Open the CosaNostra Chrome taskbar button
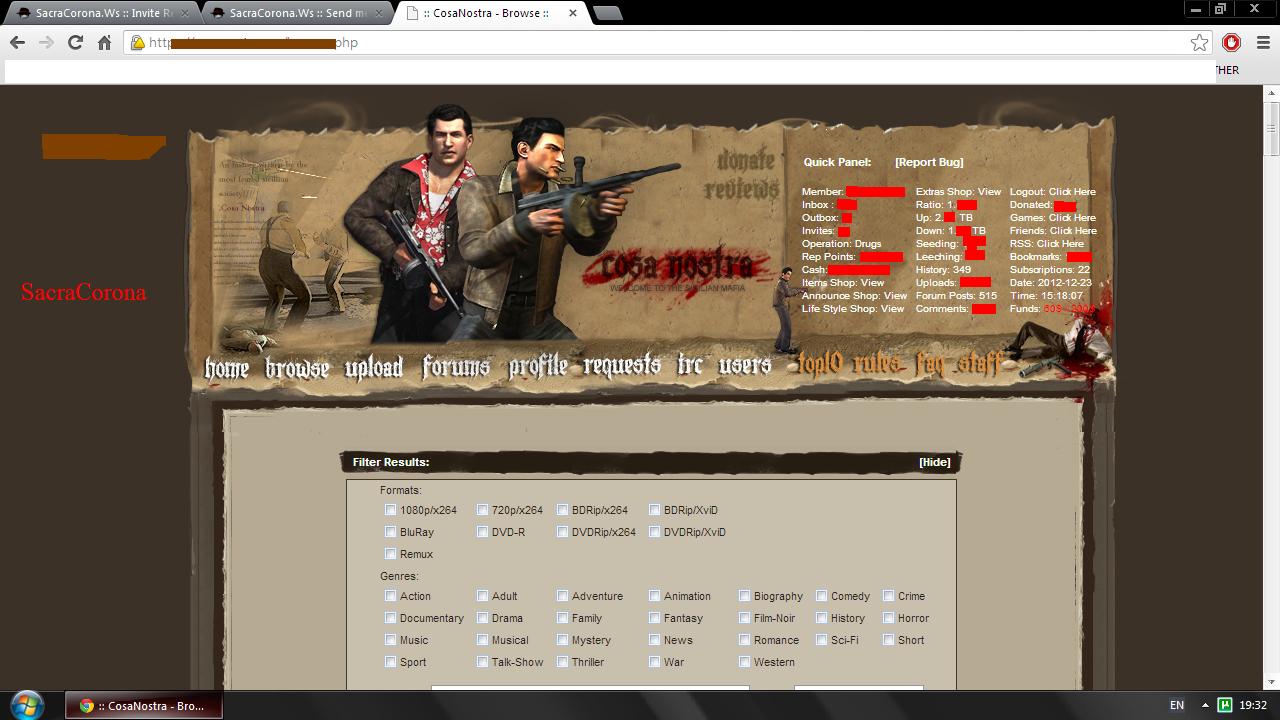 [x=144, y=705]
